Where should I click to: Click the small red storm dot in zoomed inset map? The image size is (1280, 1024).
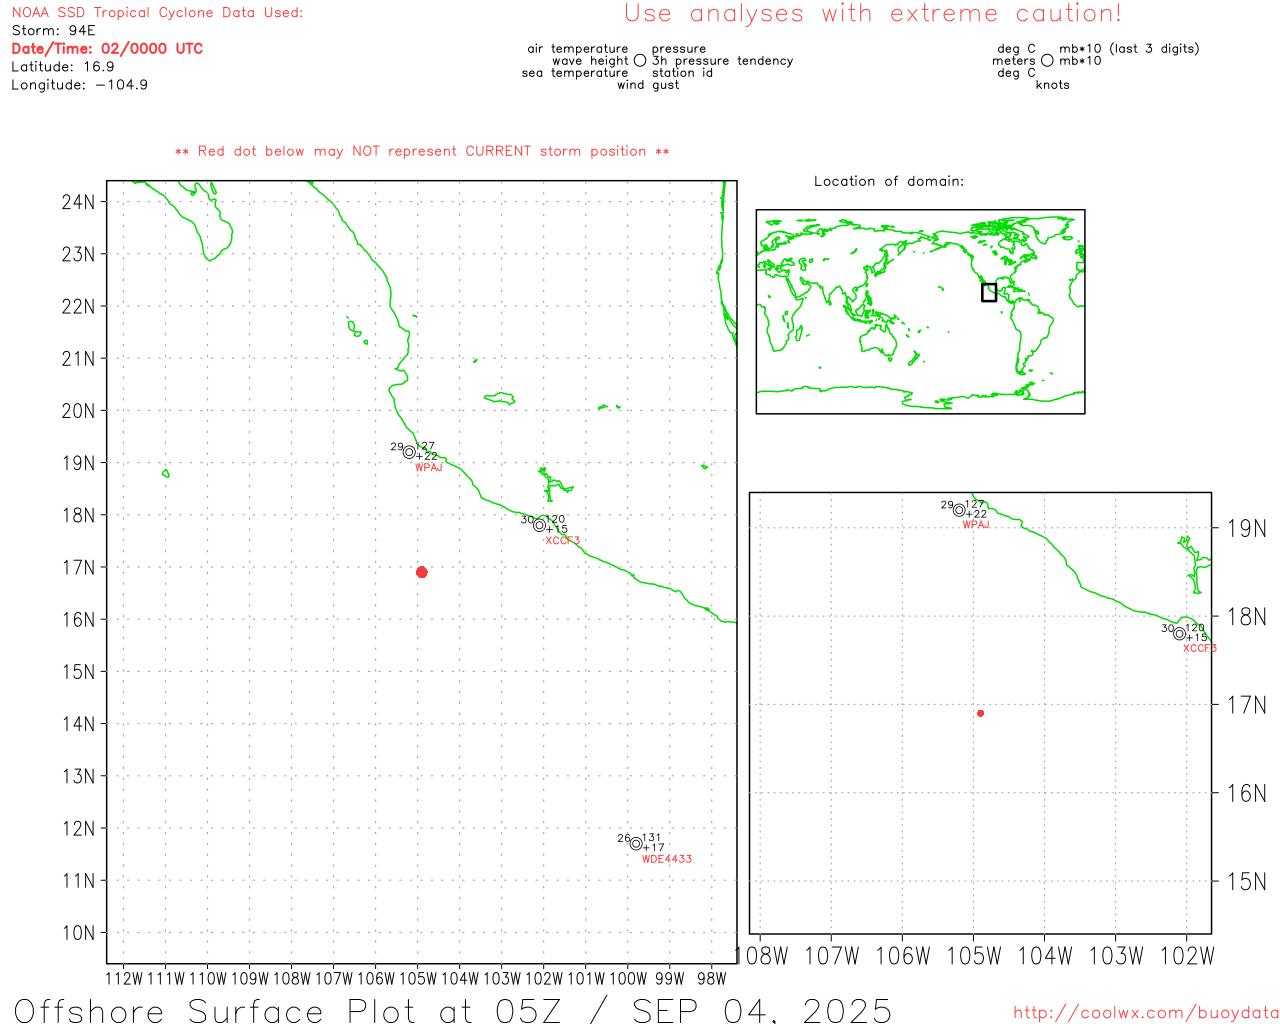[981, 713]
